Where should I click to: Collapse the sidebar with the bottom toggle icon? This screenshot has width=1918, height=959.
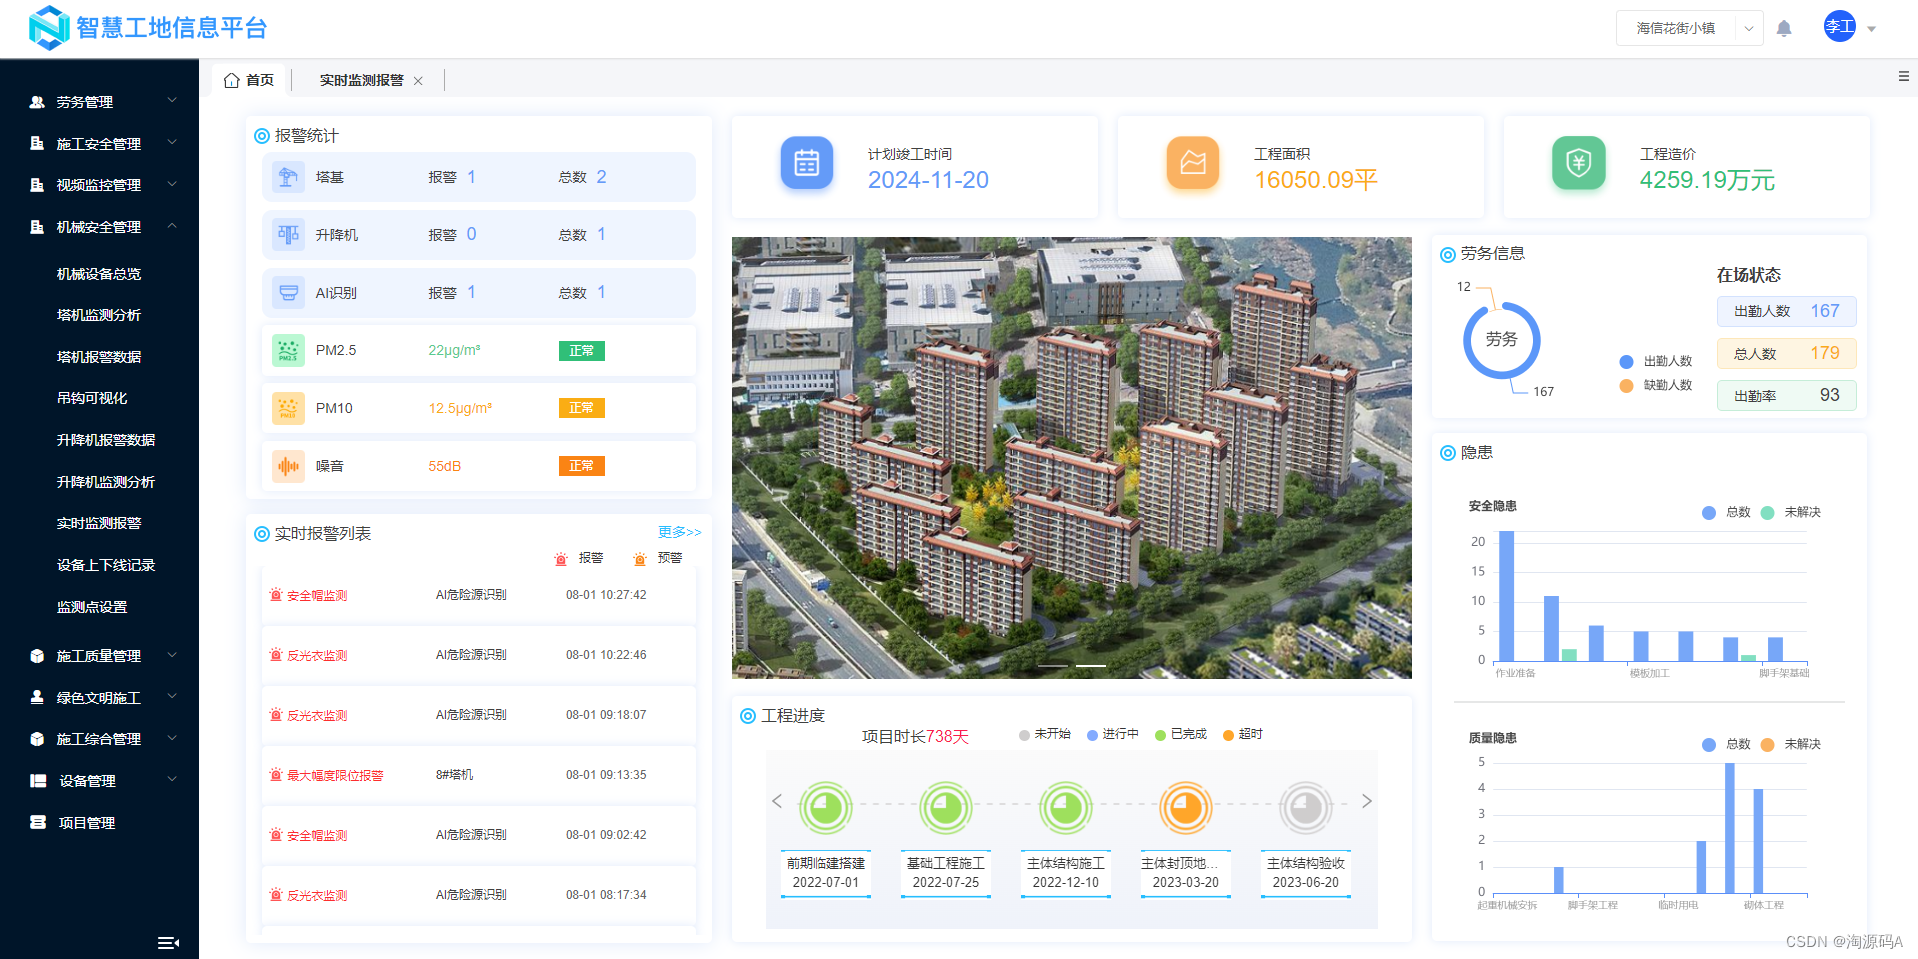(169, 942)
